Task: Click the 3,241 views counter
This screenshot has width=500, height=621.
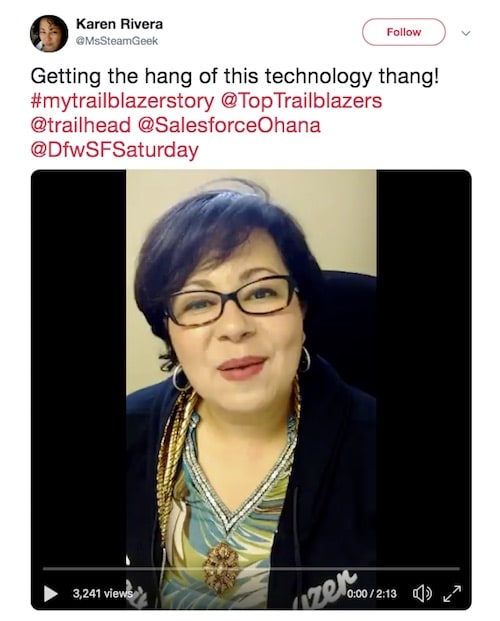Action: (102, 593)
